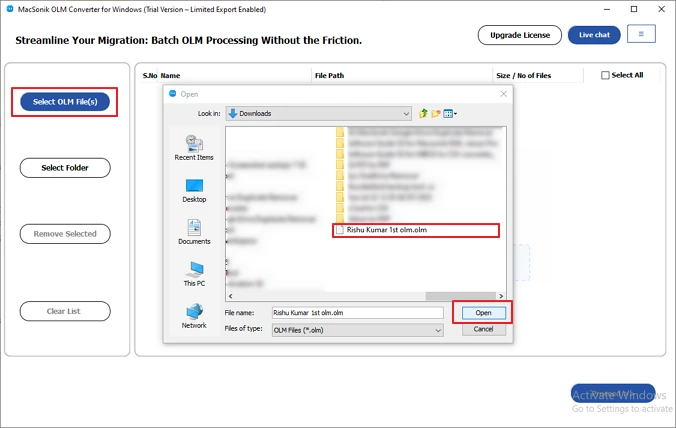
Task: Click the S.No column header
Action: [150, 75]
